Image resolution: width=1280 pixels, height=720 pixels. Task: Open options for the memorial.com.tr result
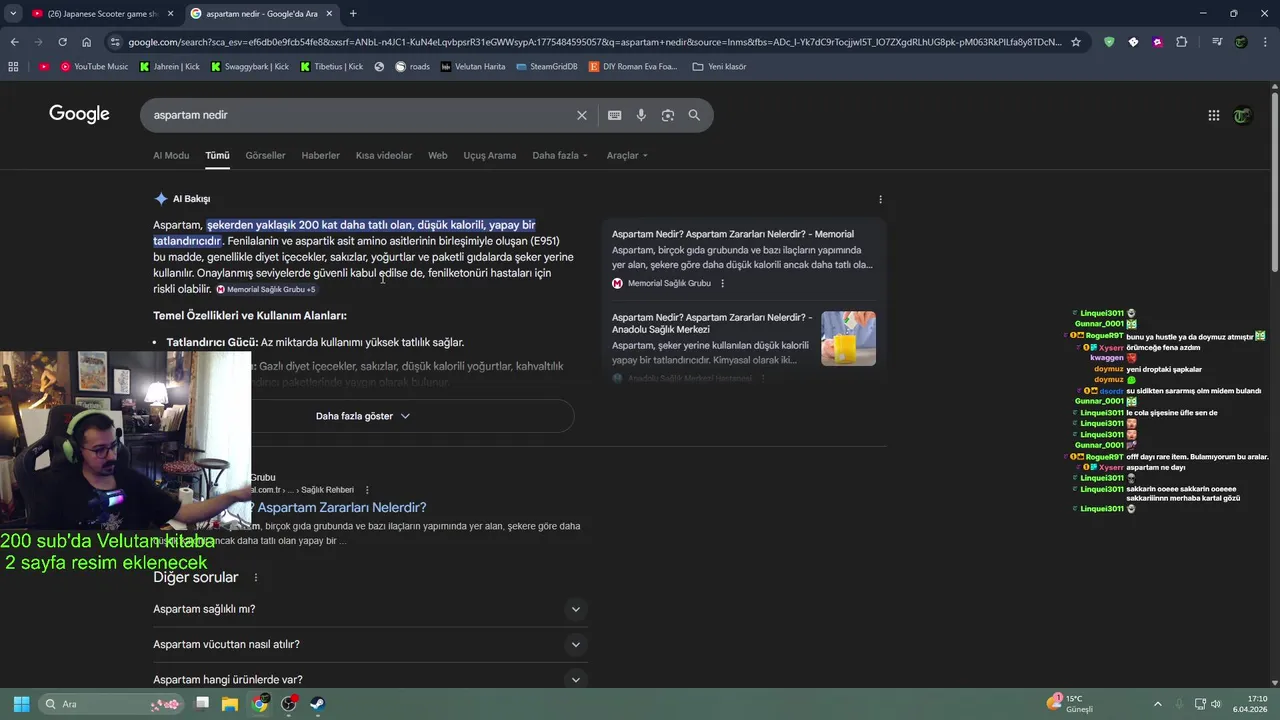367,490
